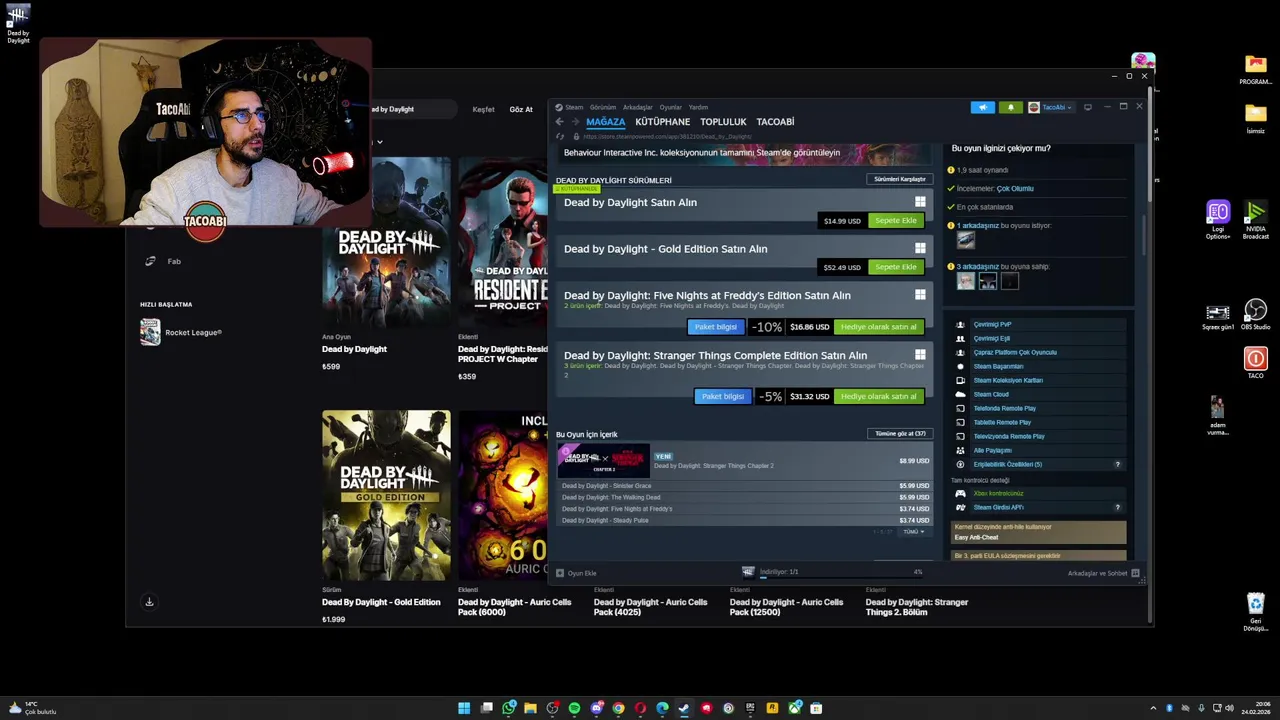
Task: Click '3 arkadaşınız' owners link
Action: [x=978, y=267]
